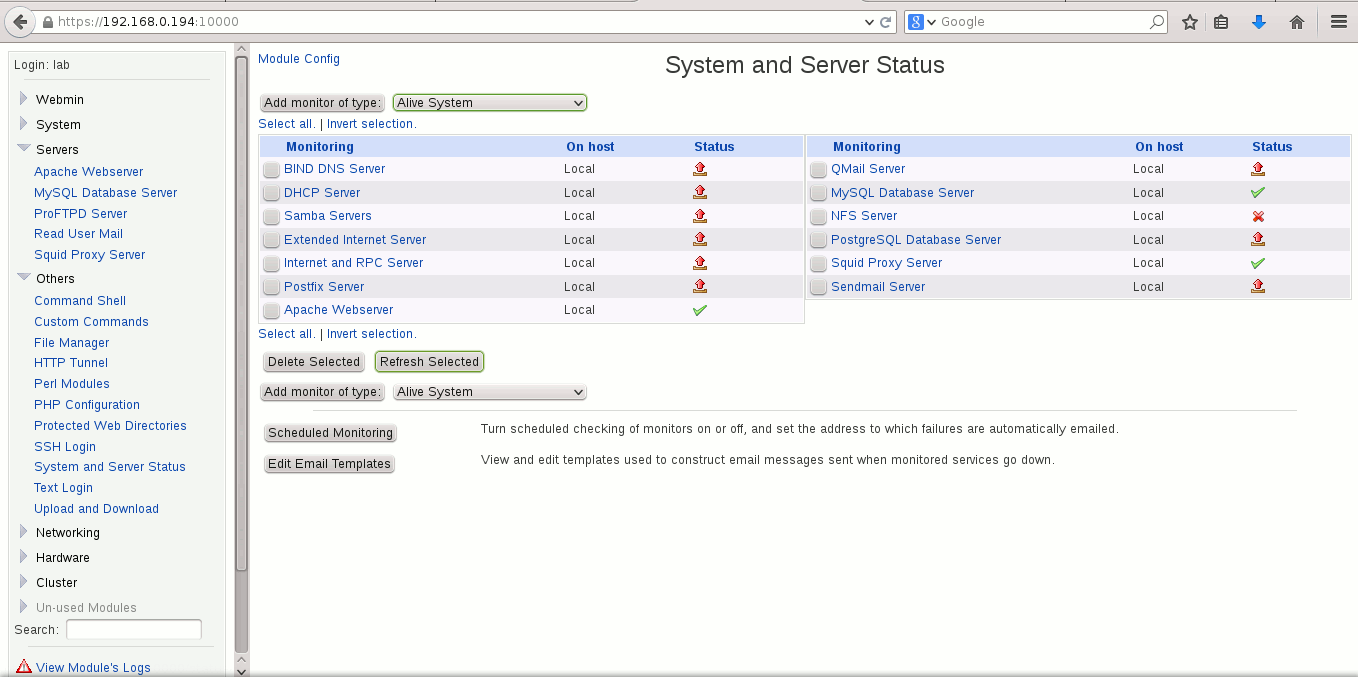
Task: Click the sidebar vertical scrollbar
Action: [241, 312]
